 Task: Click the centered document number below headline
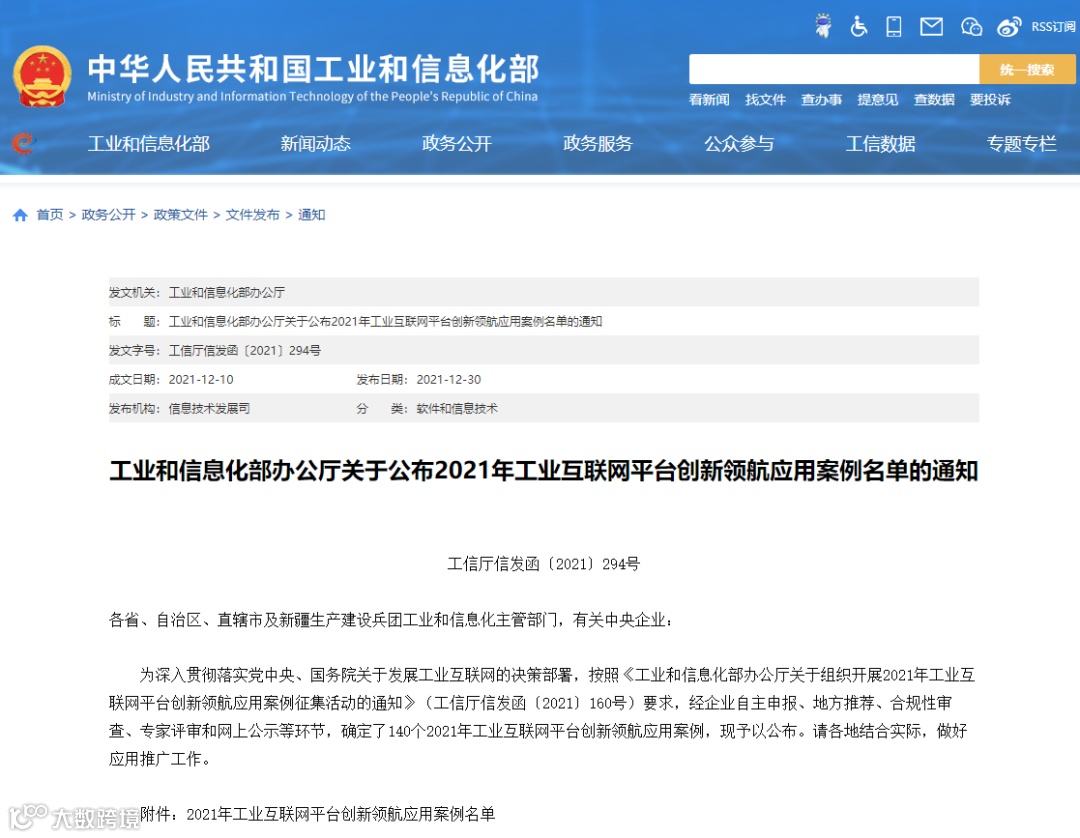click(x=543, y=564)
